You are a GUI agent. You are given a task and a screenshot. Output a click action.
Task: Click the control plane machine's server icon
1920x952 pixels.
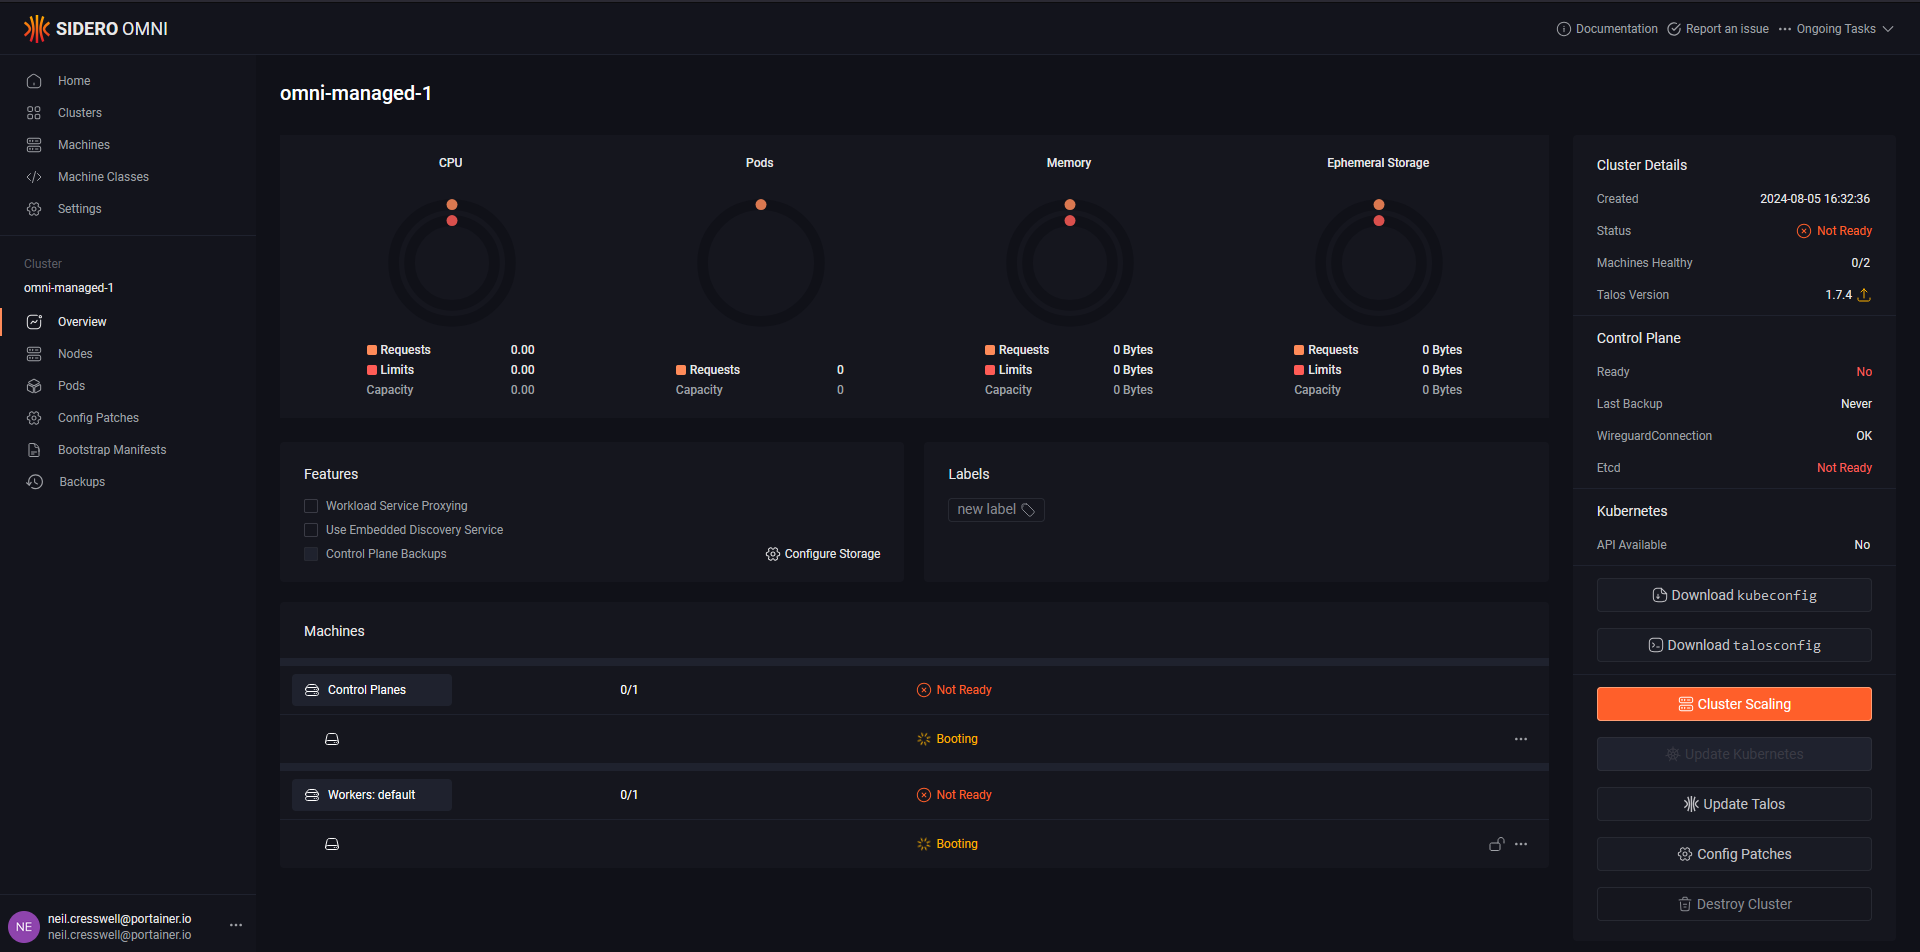332,739
